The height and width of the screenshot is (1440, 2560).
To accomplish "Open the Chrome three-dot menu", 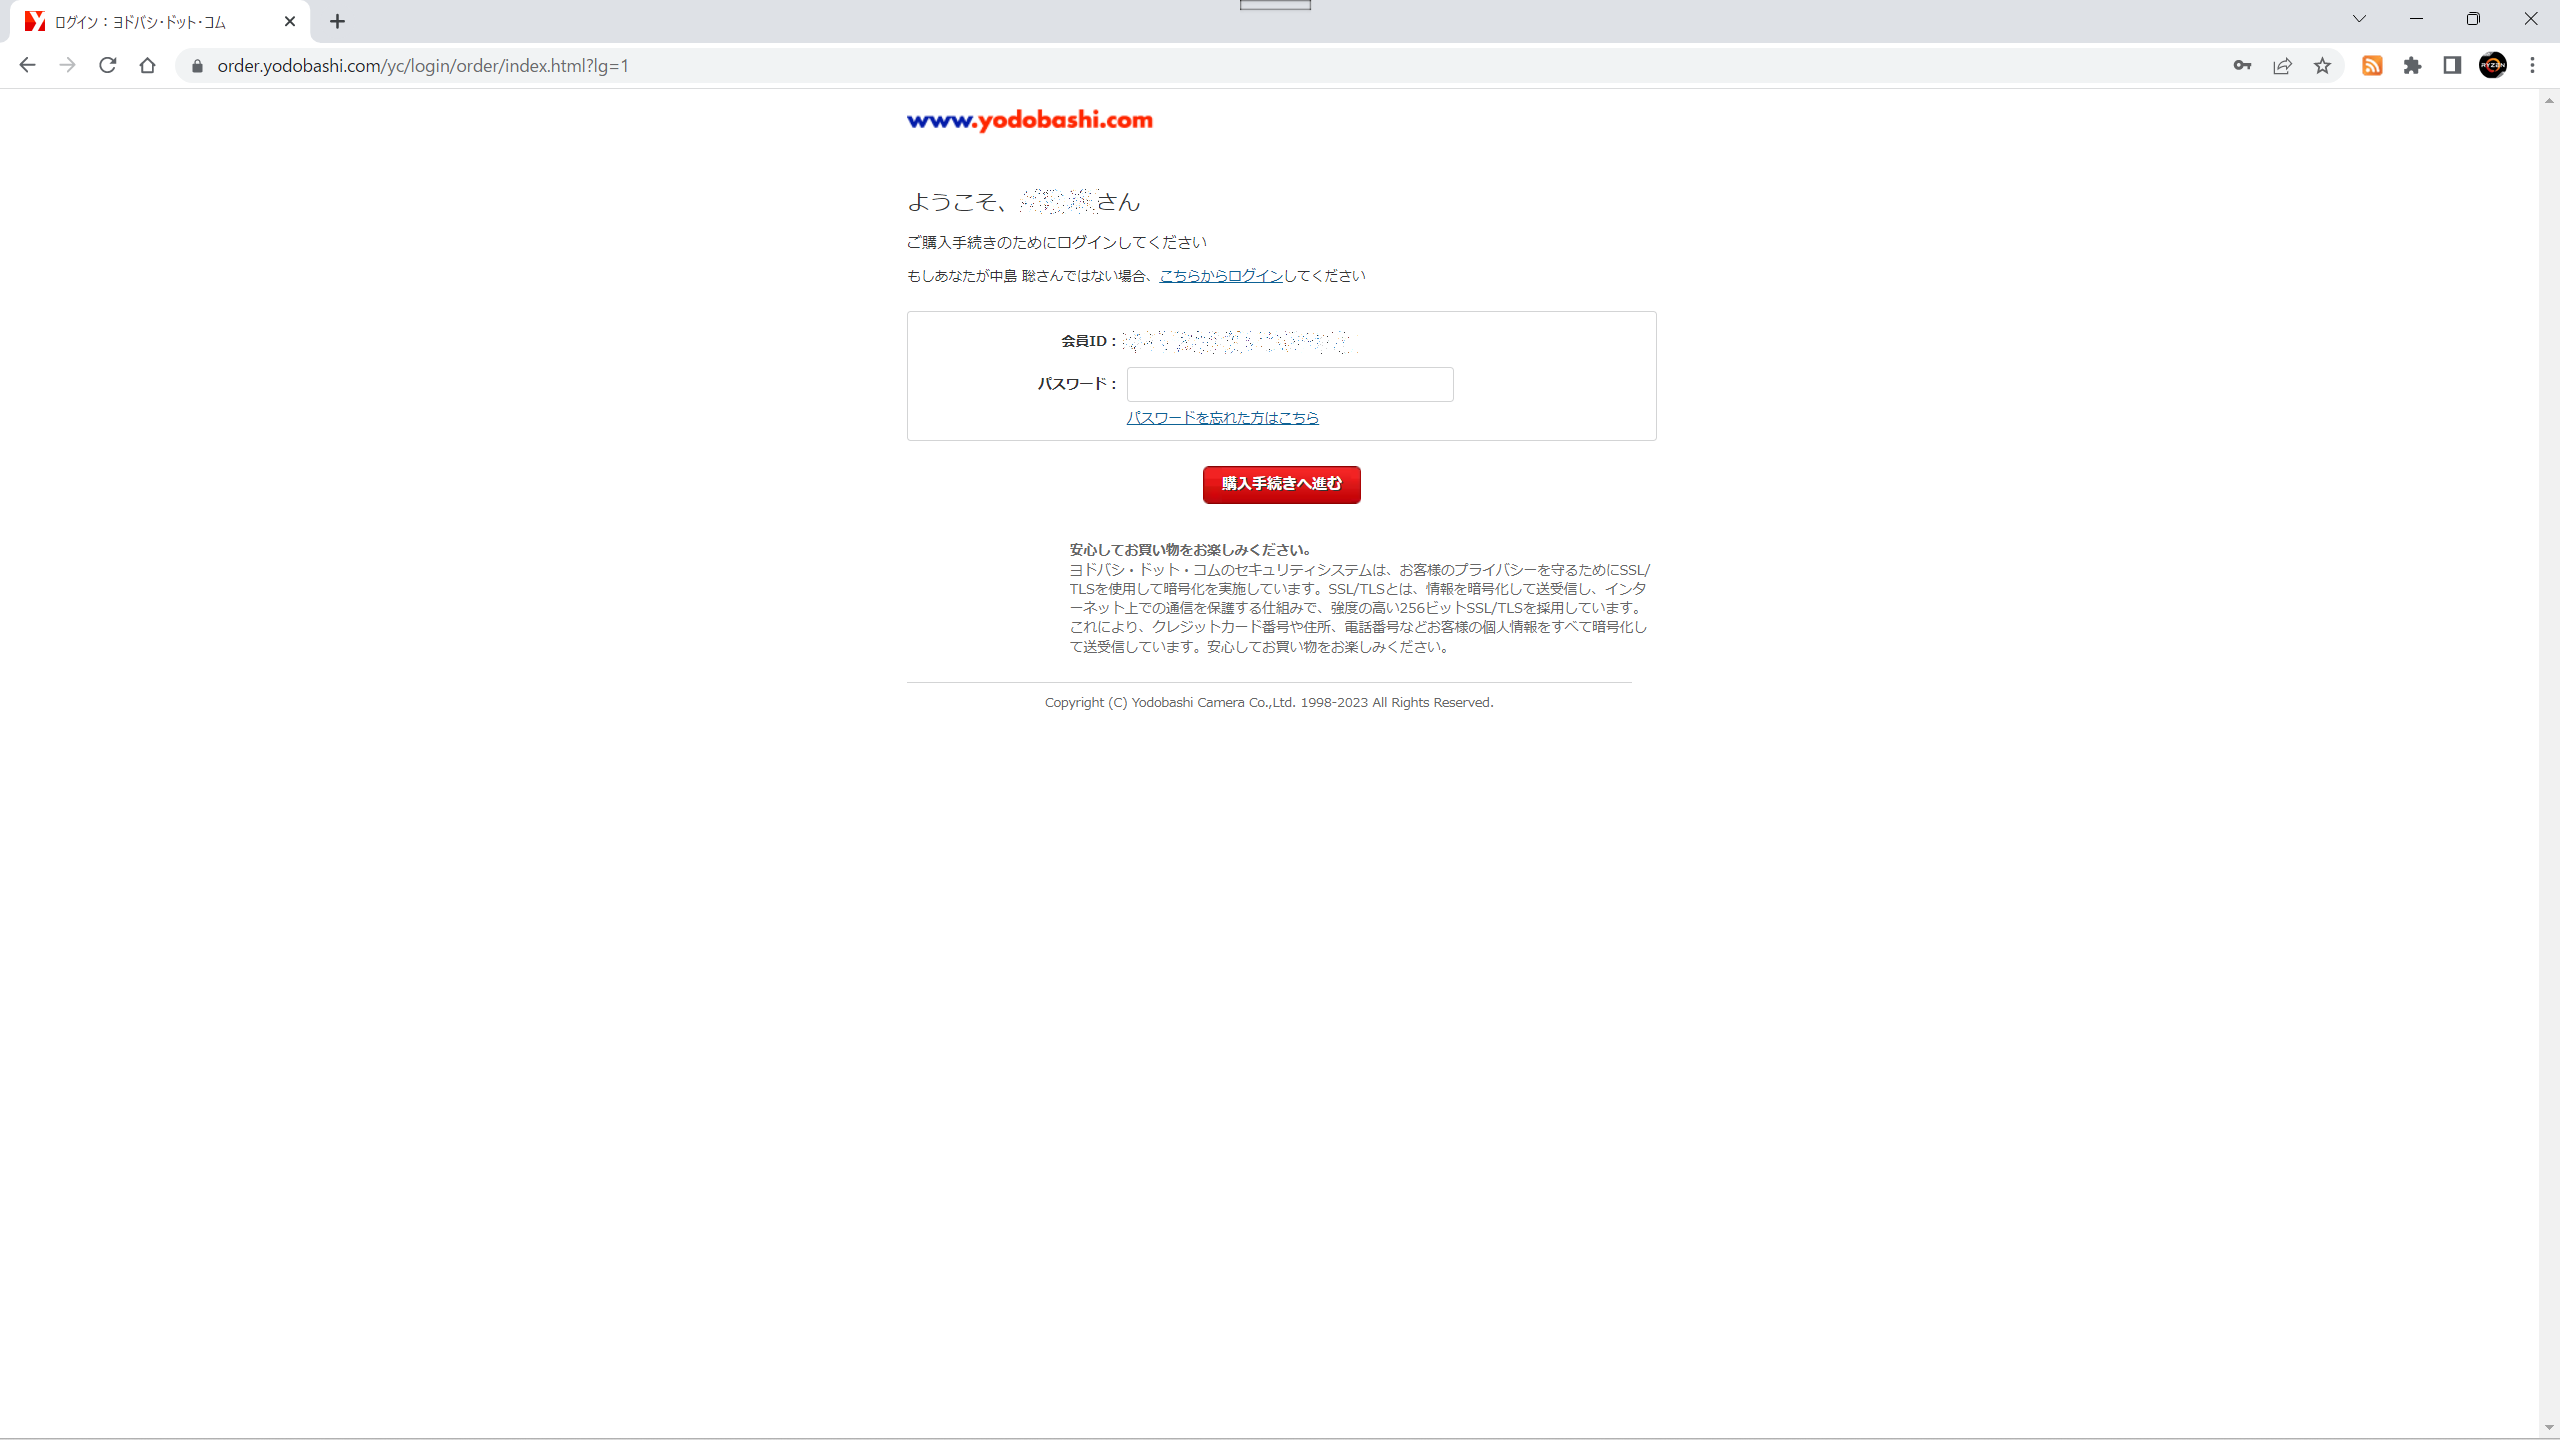I will point(2533,66).
